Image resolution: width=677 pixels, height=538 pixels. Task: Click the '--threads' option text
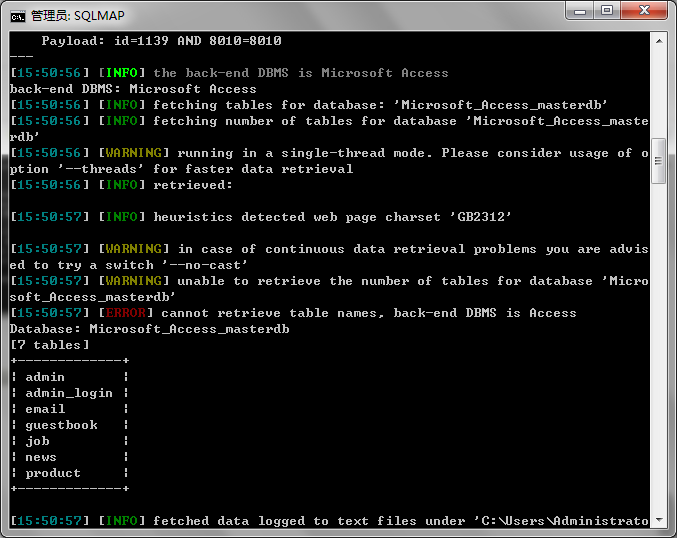(101, 168)
